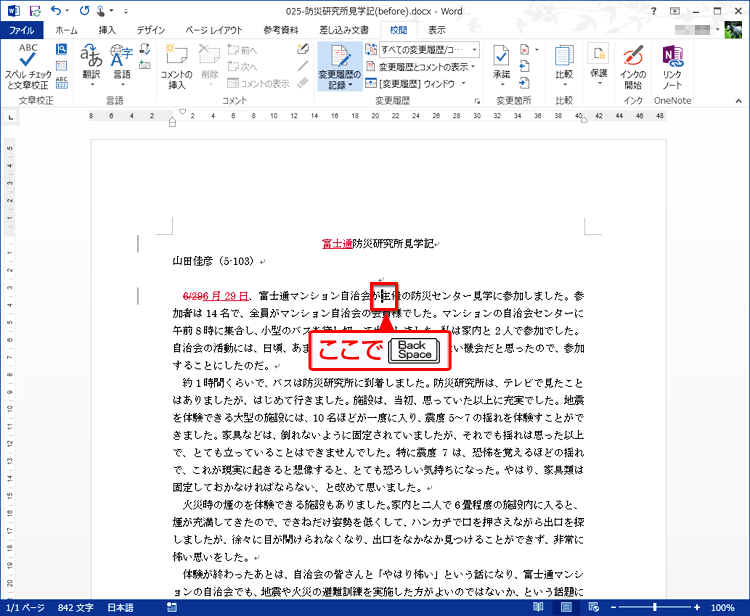Open 変更履歴 group dialog launcher

click(x=477, y=101)
